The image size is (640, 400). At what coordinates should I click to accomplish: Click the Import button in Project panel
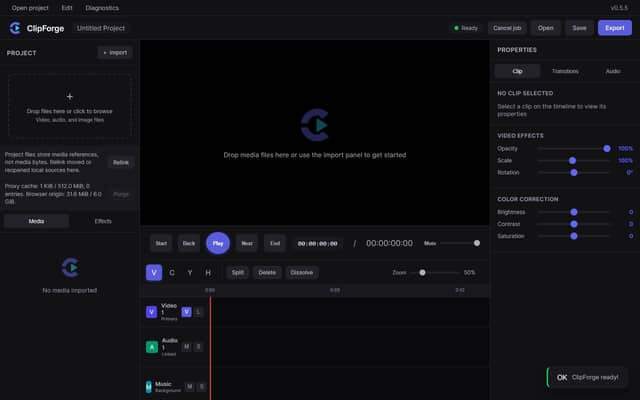[115, 53]
